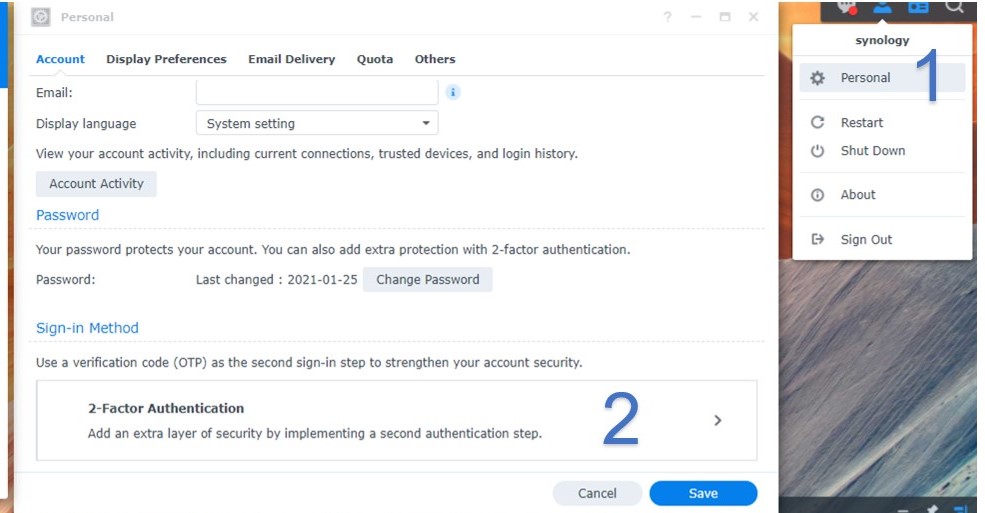Click the Sign Out arrow icon
985x513 pixels.
[817, 239]
